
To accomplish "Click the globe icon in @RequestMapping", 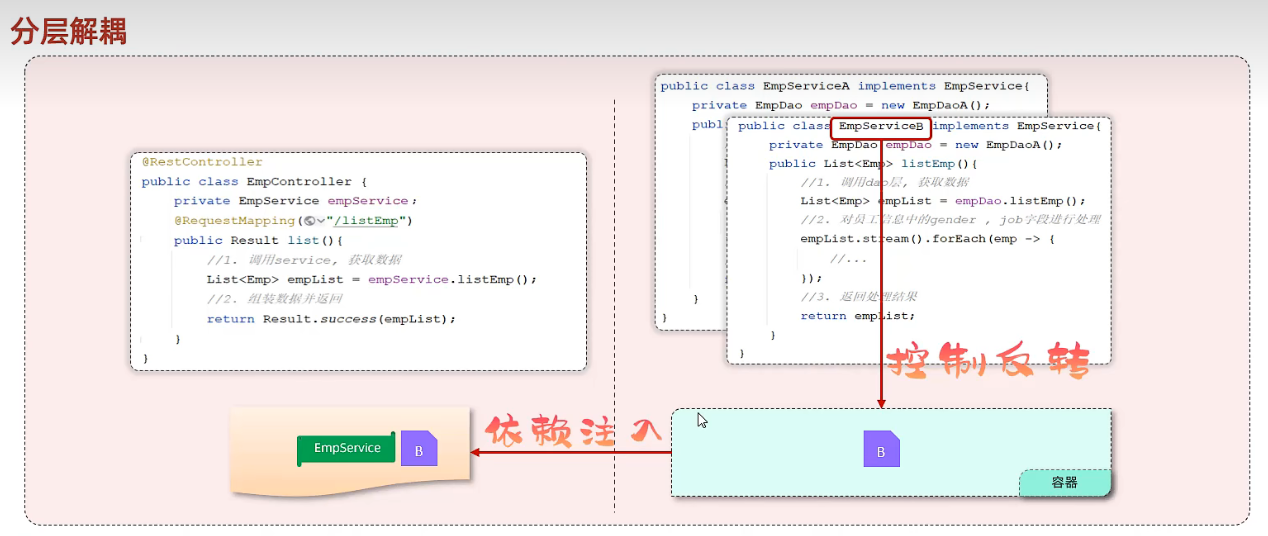I will point(309,221).
